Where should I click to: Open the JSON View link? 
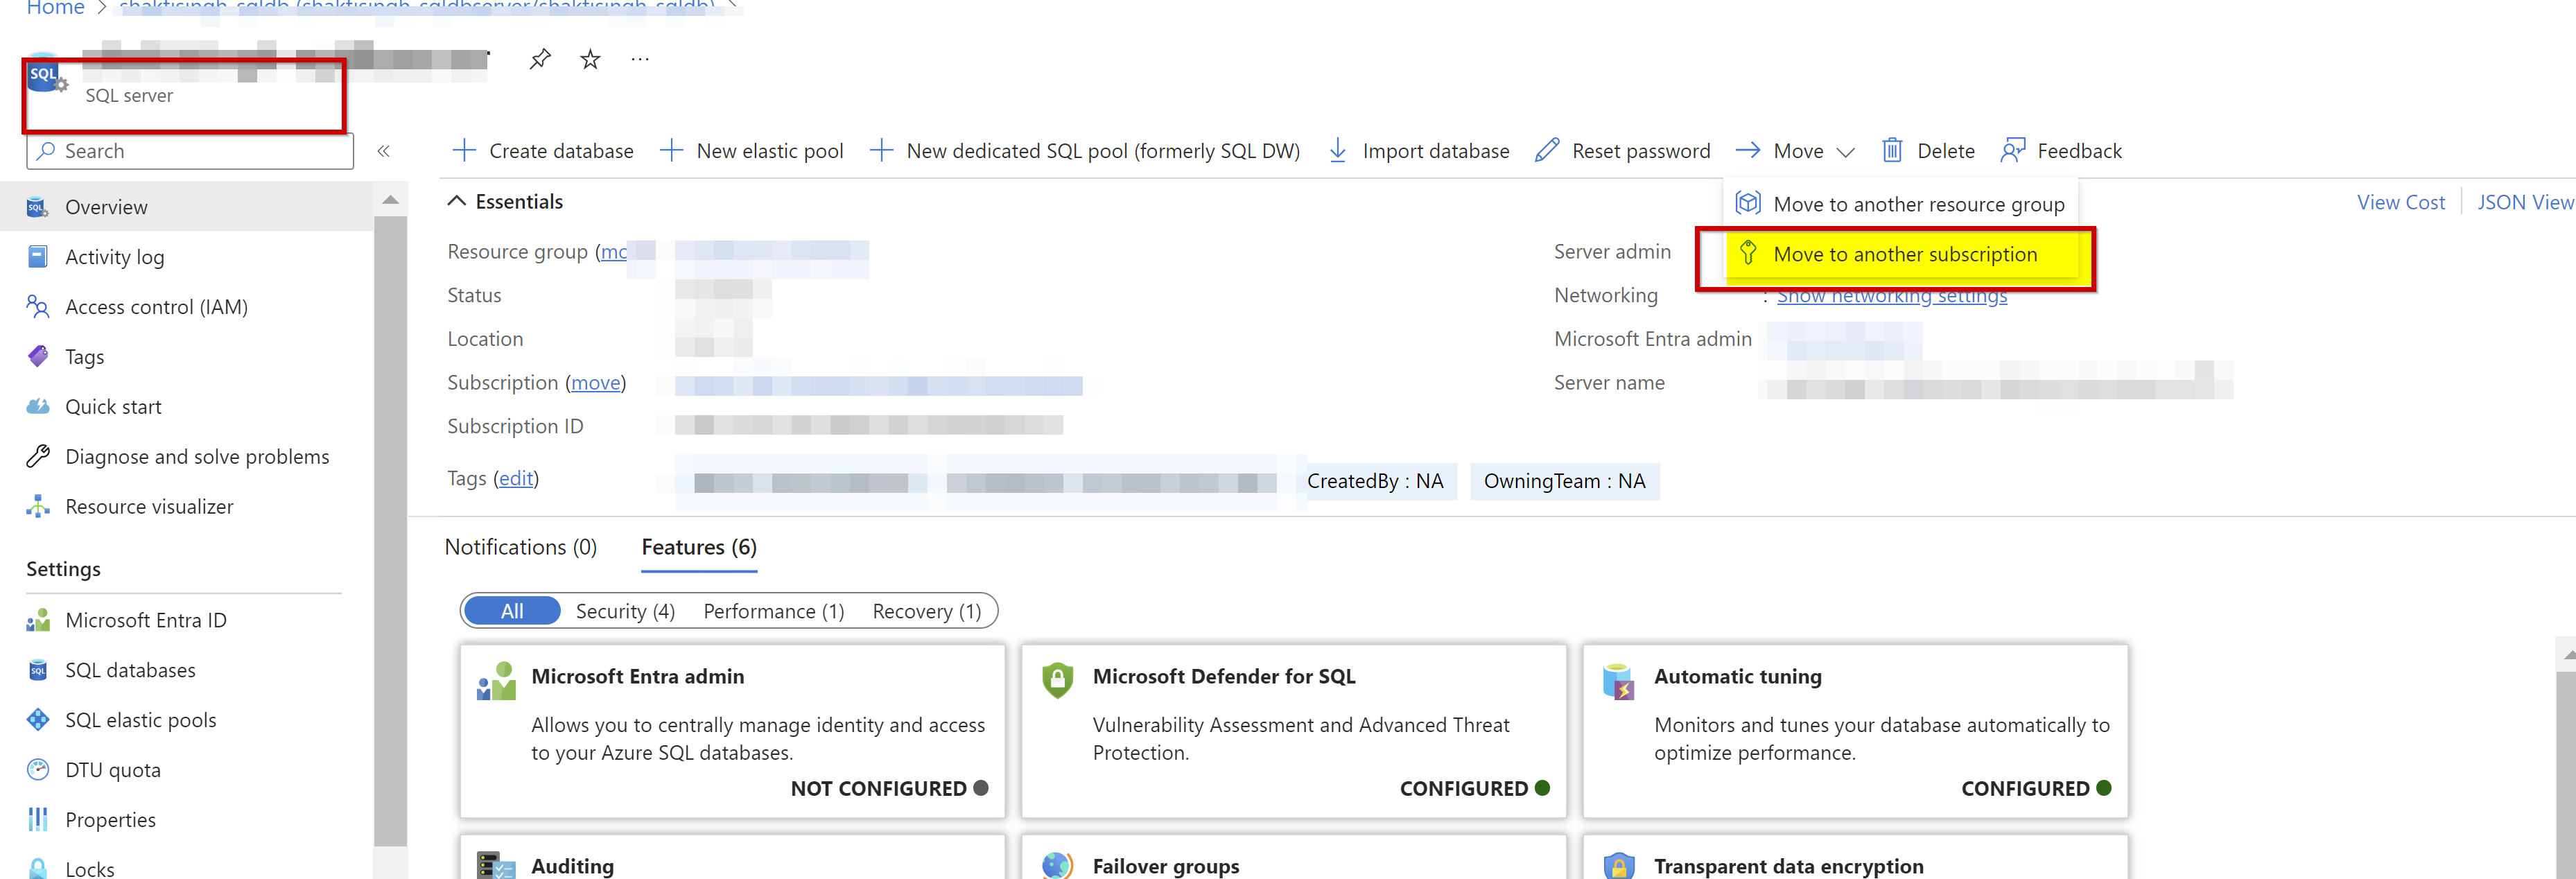tap(2525, 202)
